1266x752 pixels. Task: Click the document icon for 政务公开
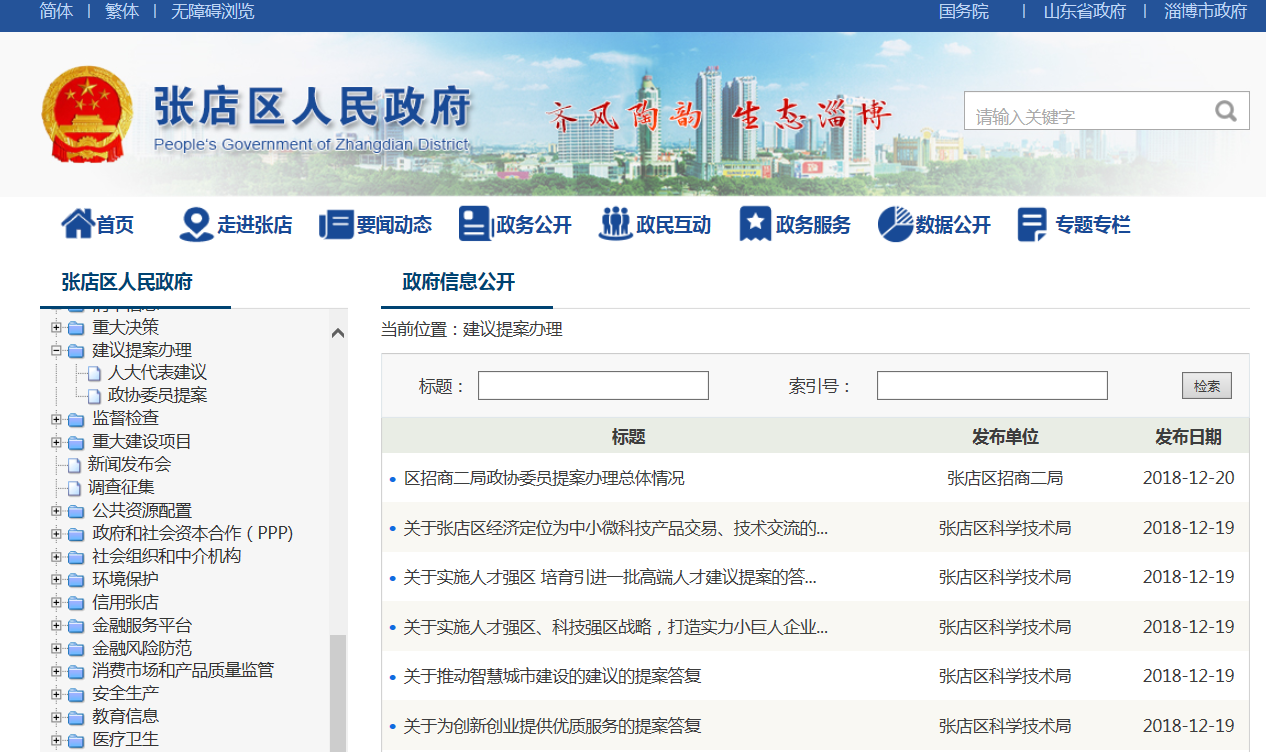475,224
